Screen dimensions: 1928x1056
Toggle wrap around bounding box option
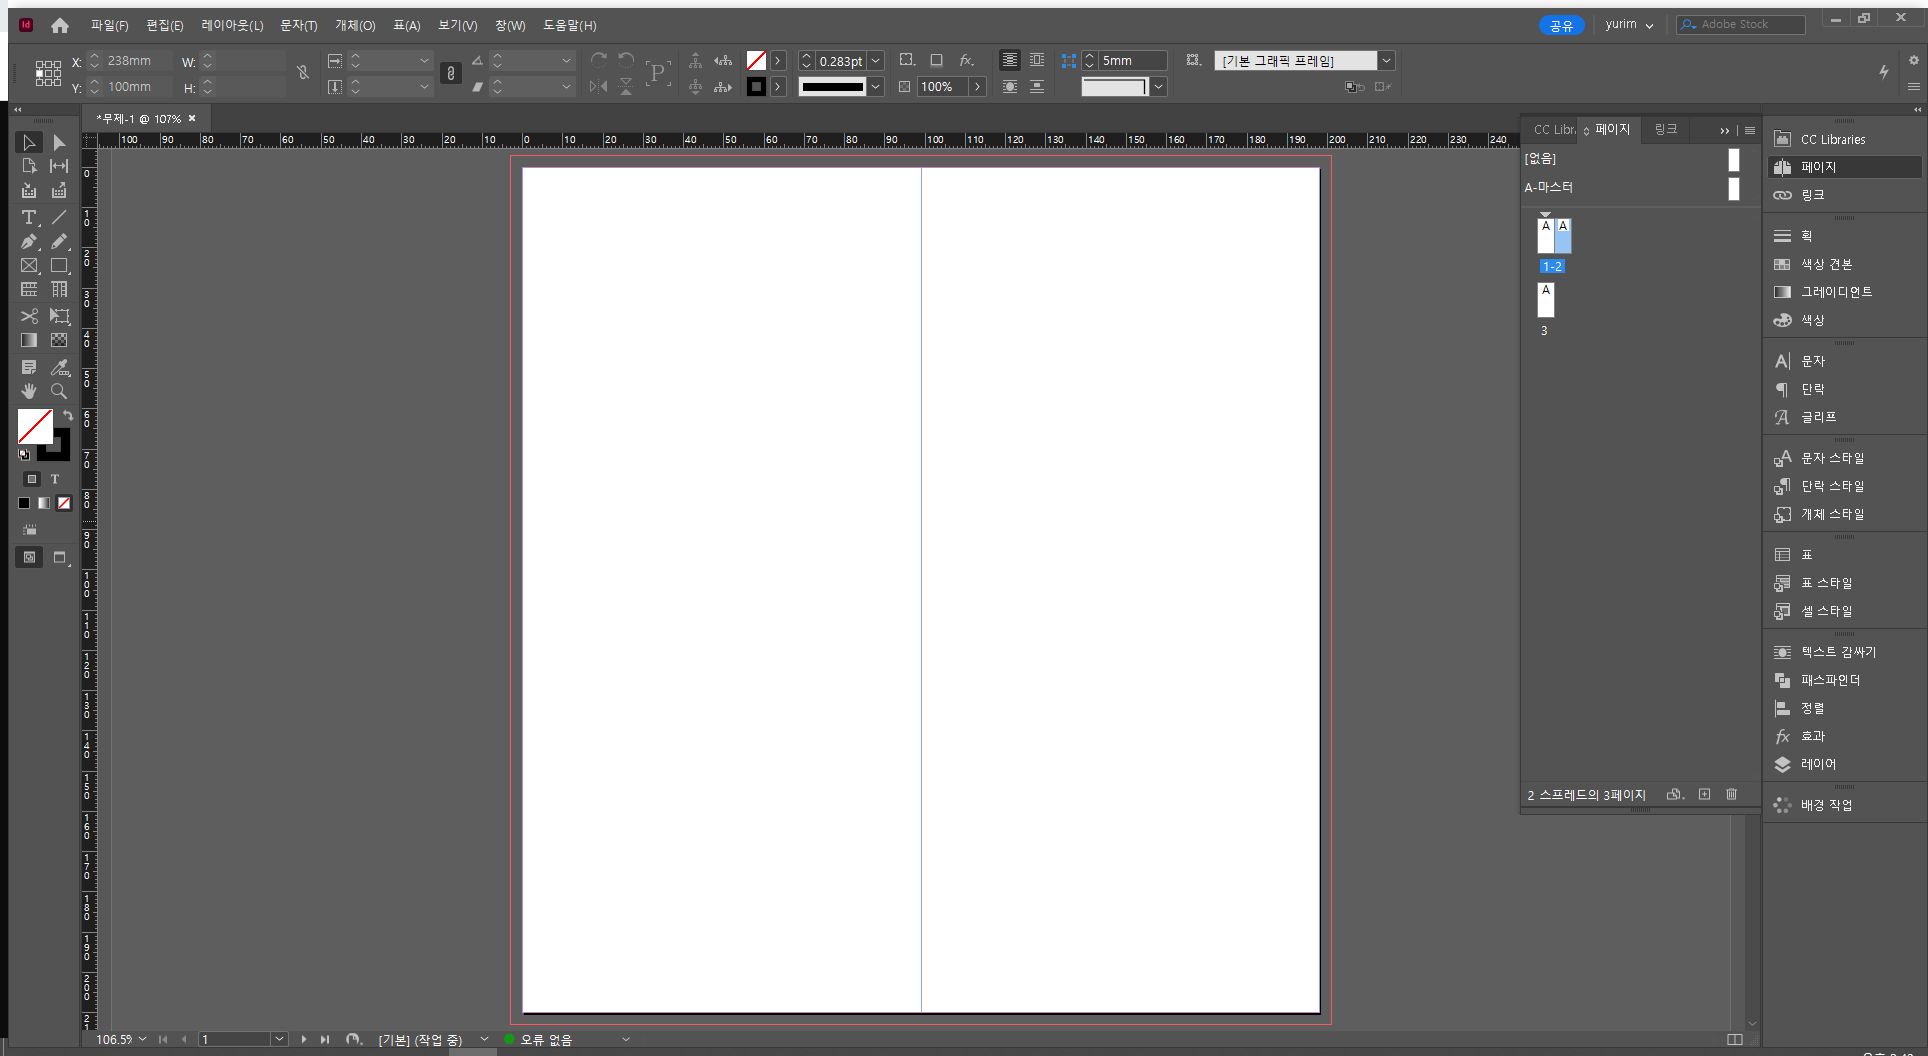tap(1037, 60)
